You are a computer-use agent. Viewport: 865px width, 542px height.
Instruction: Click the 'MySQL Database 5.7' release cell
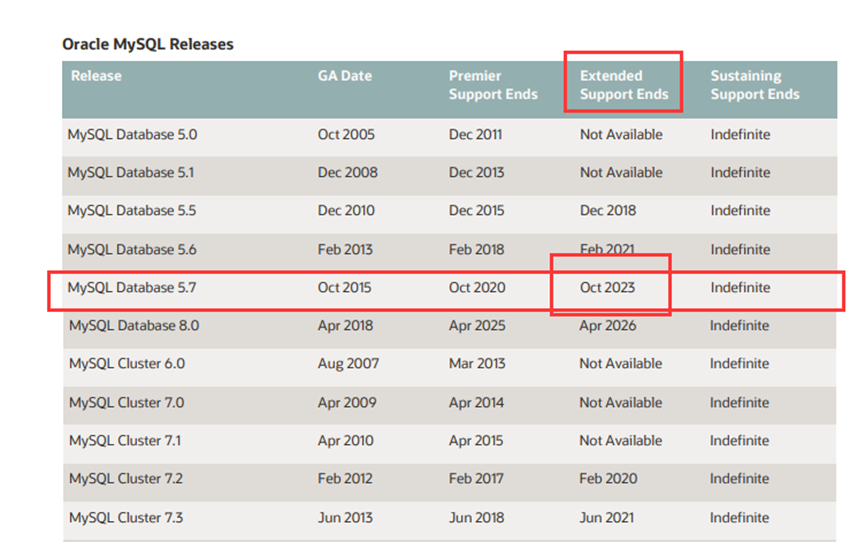click(x=132, y=288)
